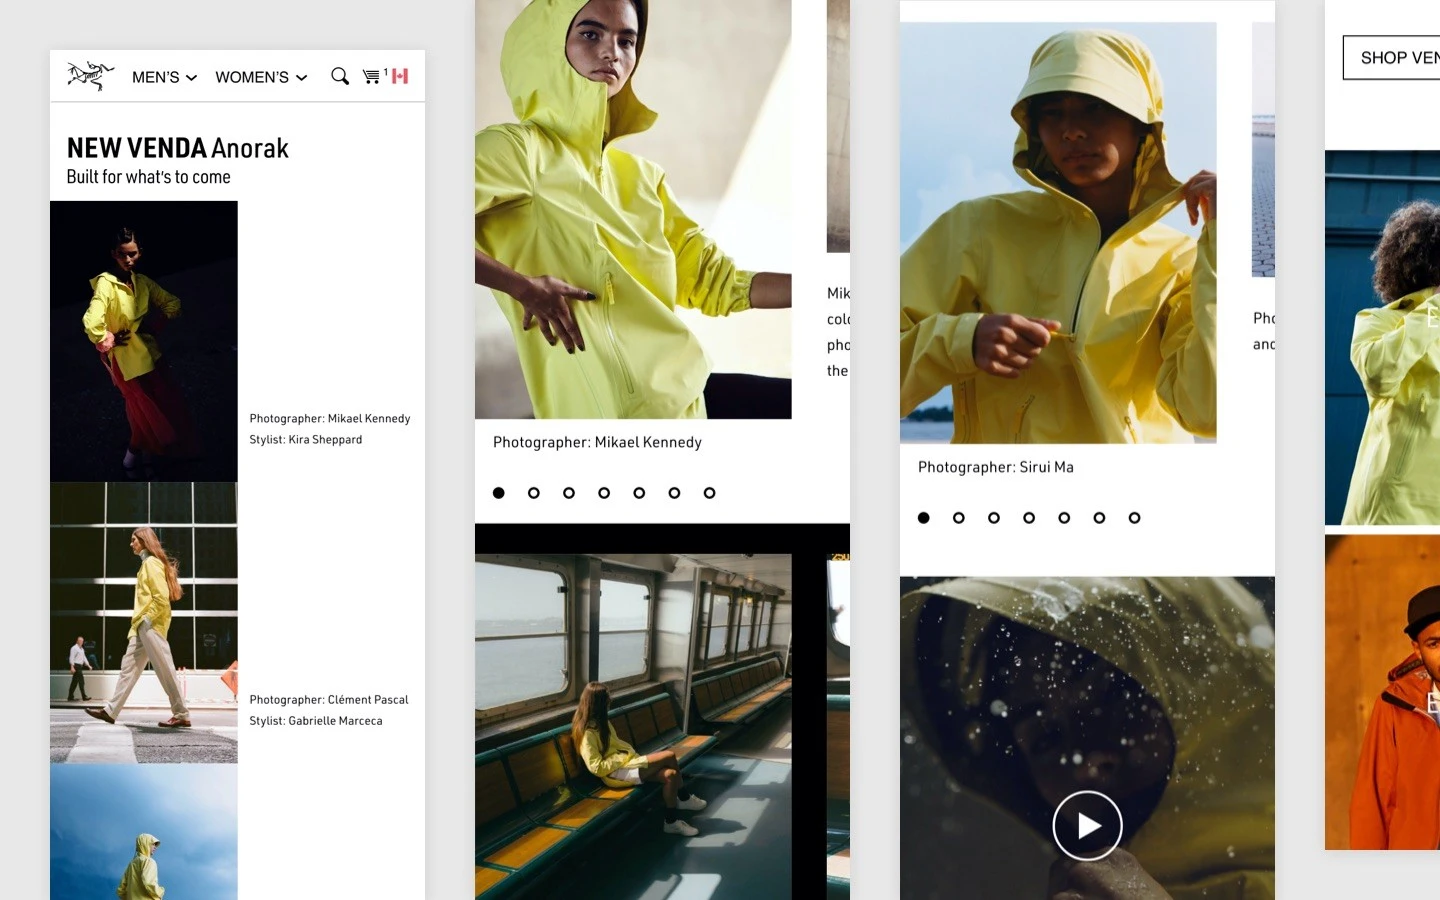Select sixth carousel dot under Mikael Kennedy caption

point(674,493)
